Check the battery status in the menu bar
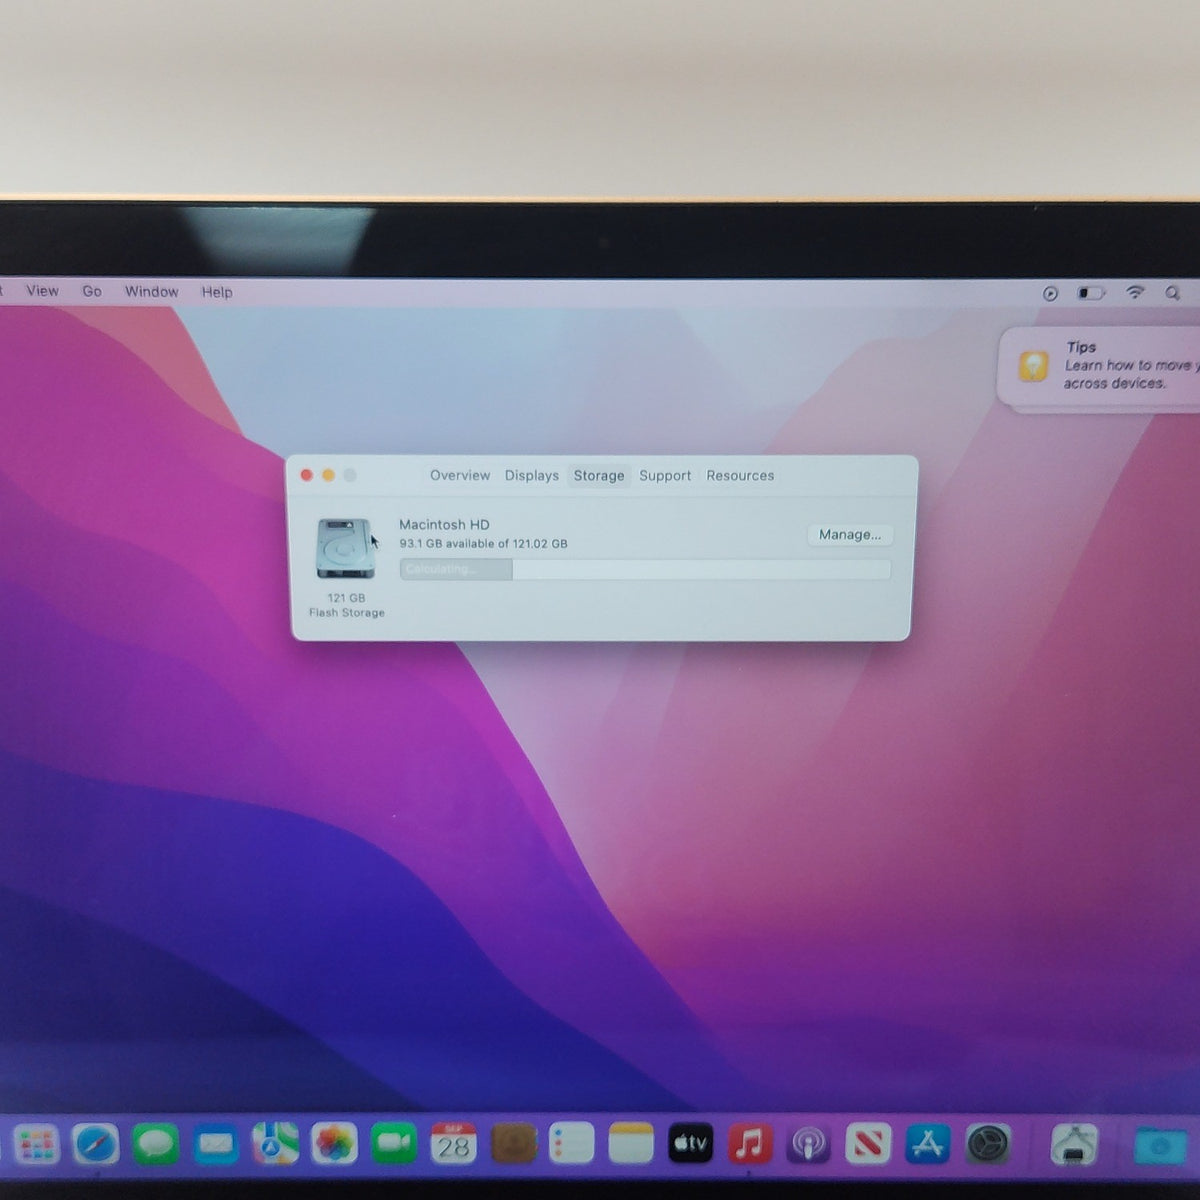This screenshot has width=1200, height=1200. coord(1091,293)
